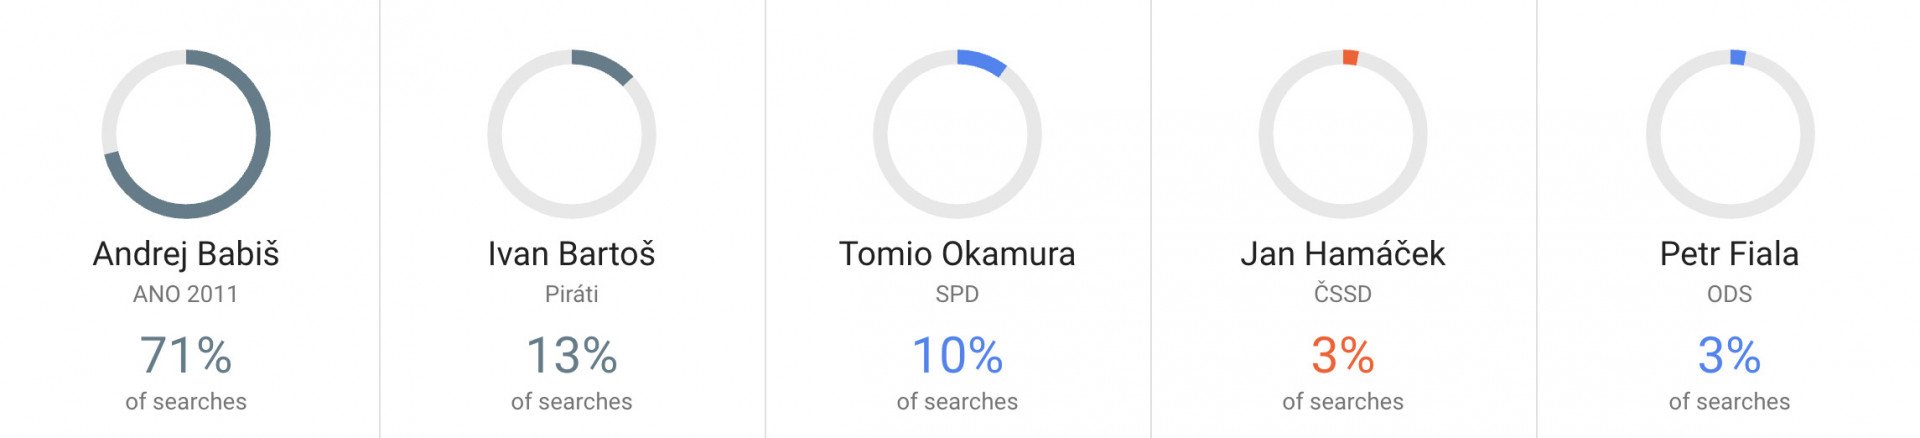Select the Petr Fiala name
The width and height of the screenshot is (1920, 438).
[x=1730, y=254]
